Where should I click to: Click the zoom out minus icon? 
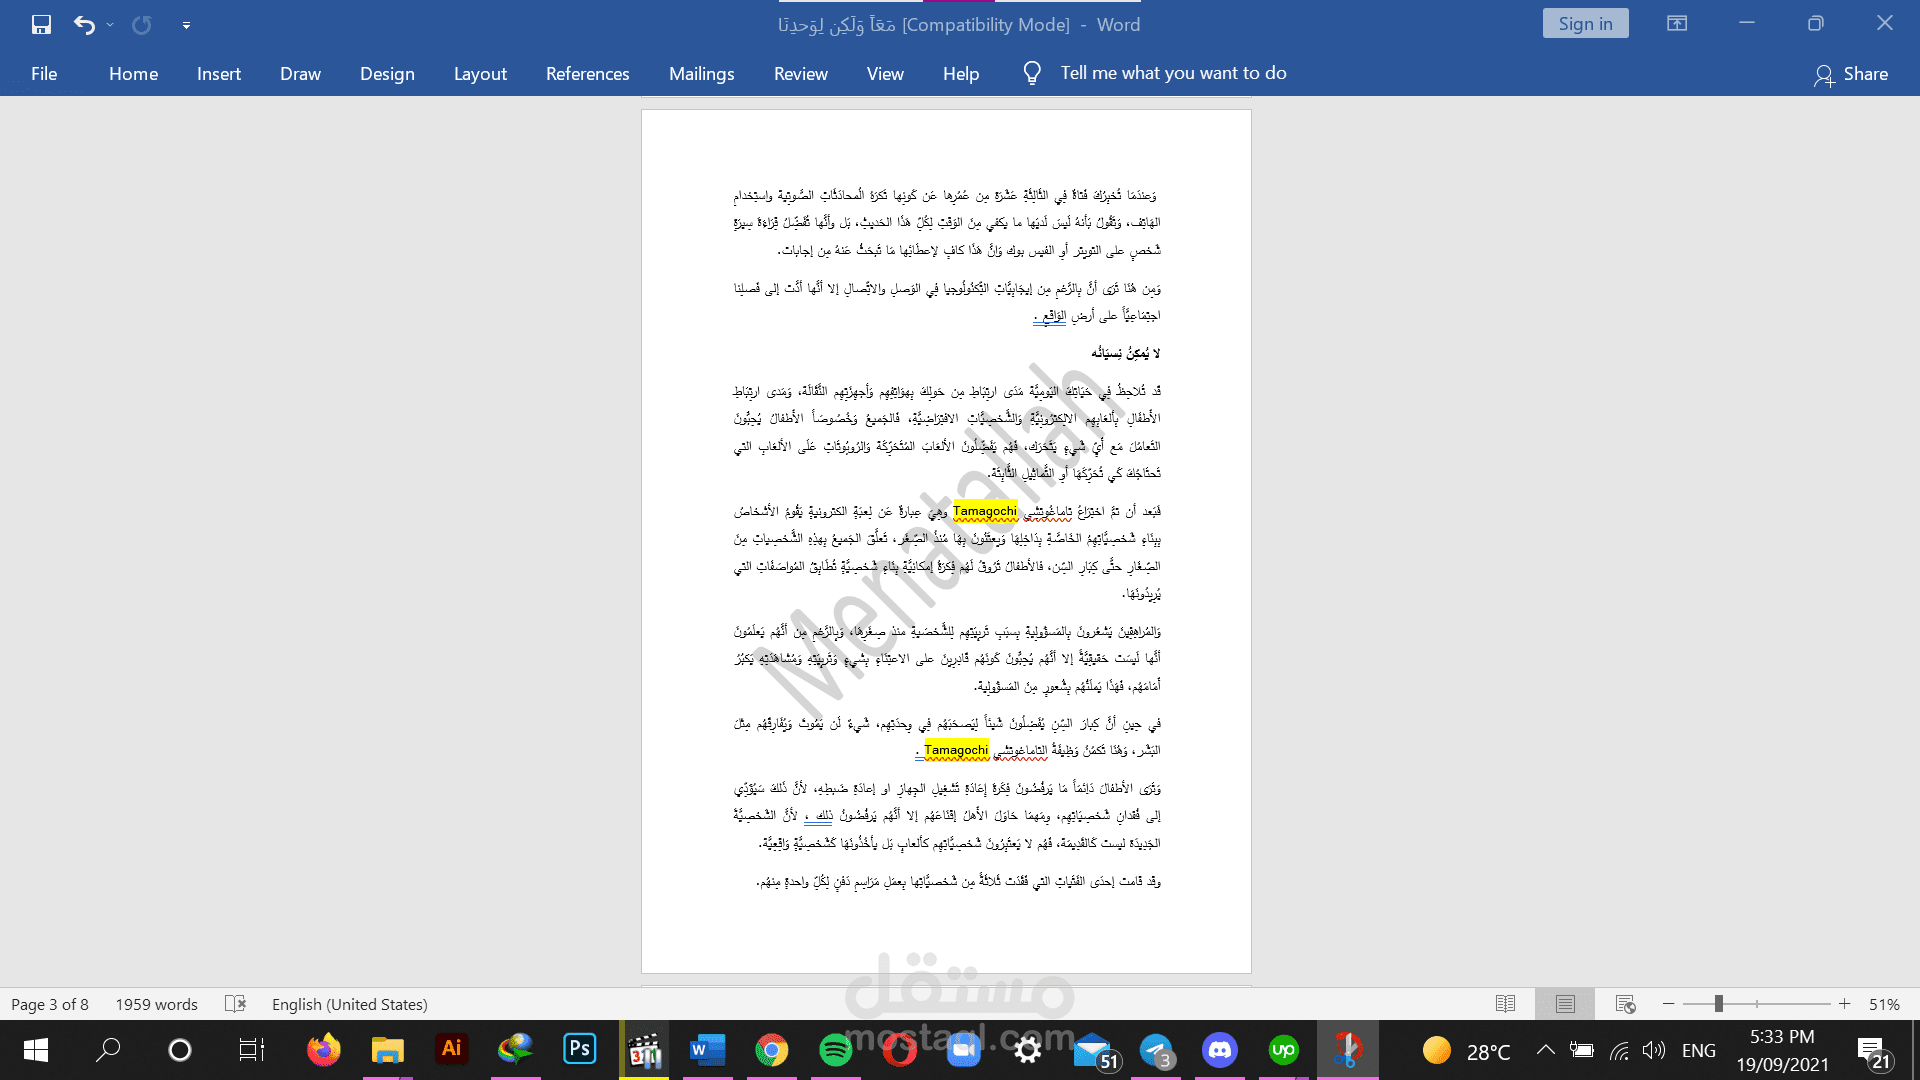pyautogui.click(x=1668, y=1004)
